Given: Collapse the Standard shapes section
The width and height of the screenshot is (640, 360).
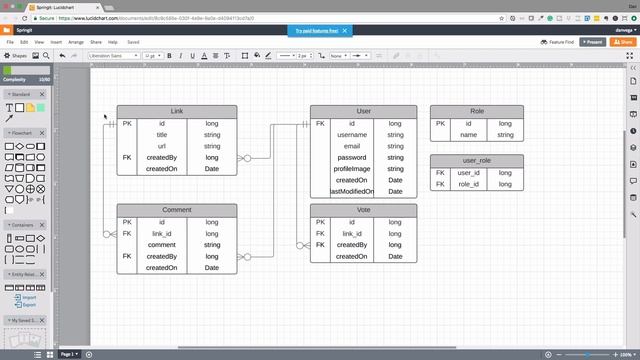Looking at the screenshot, I should pos(19,94).
